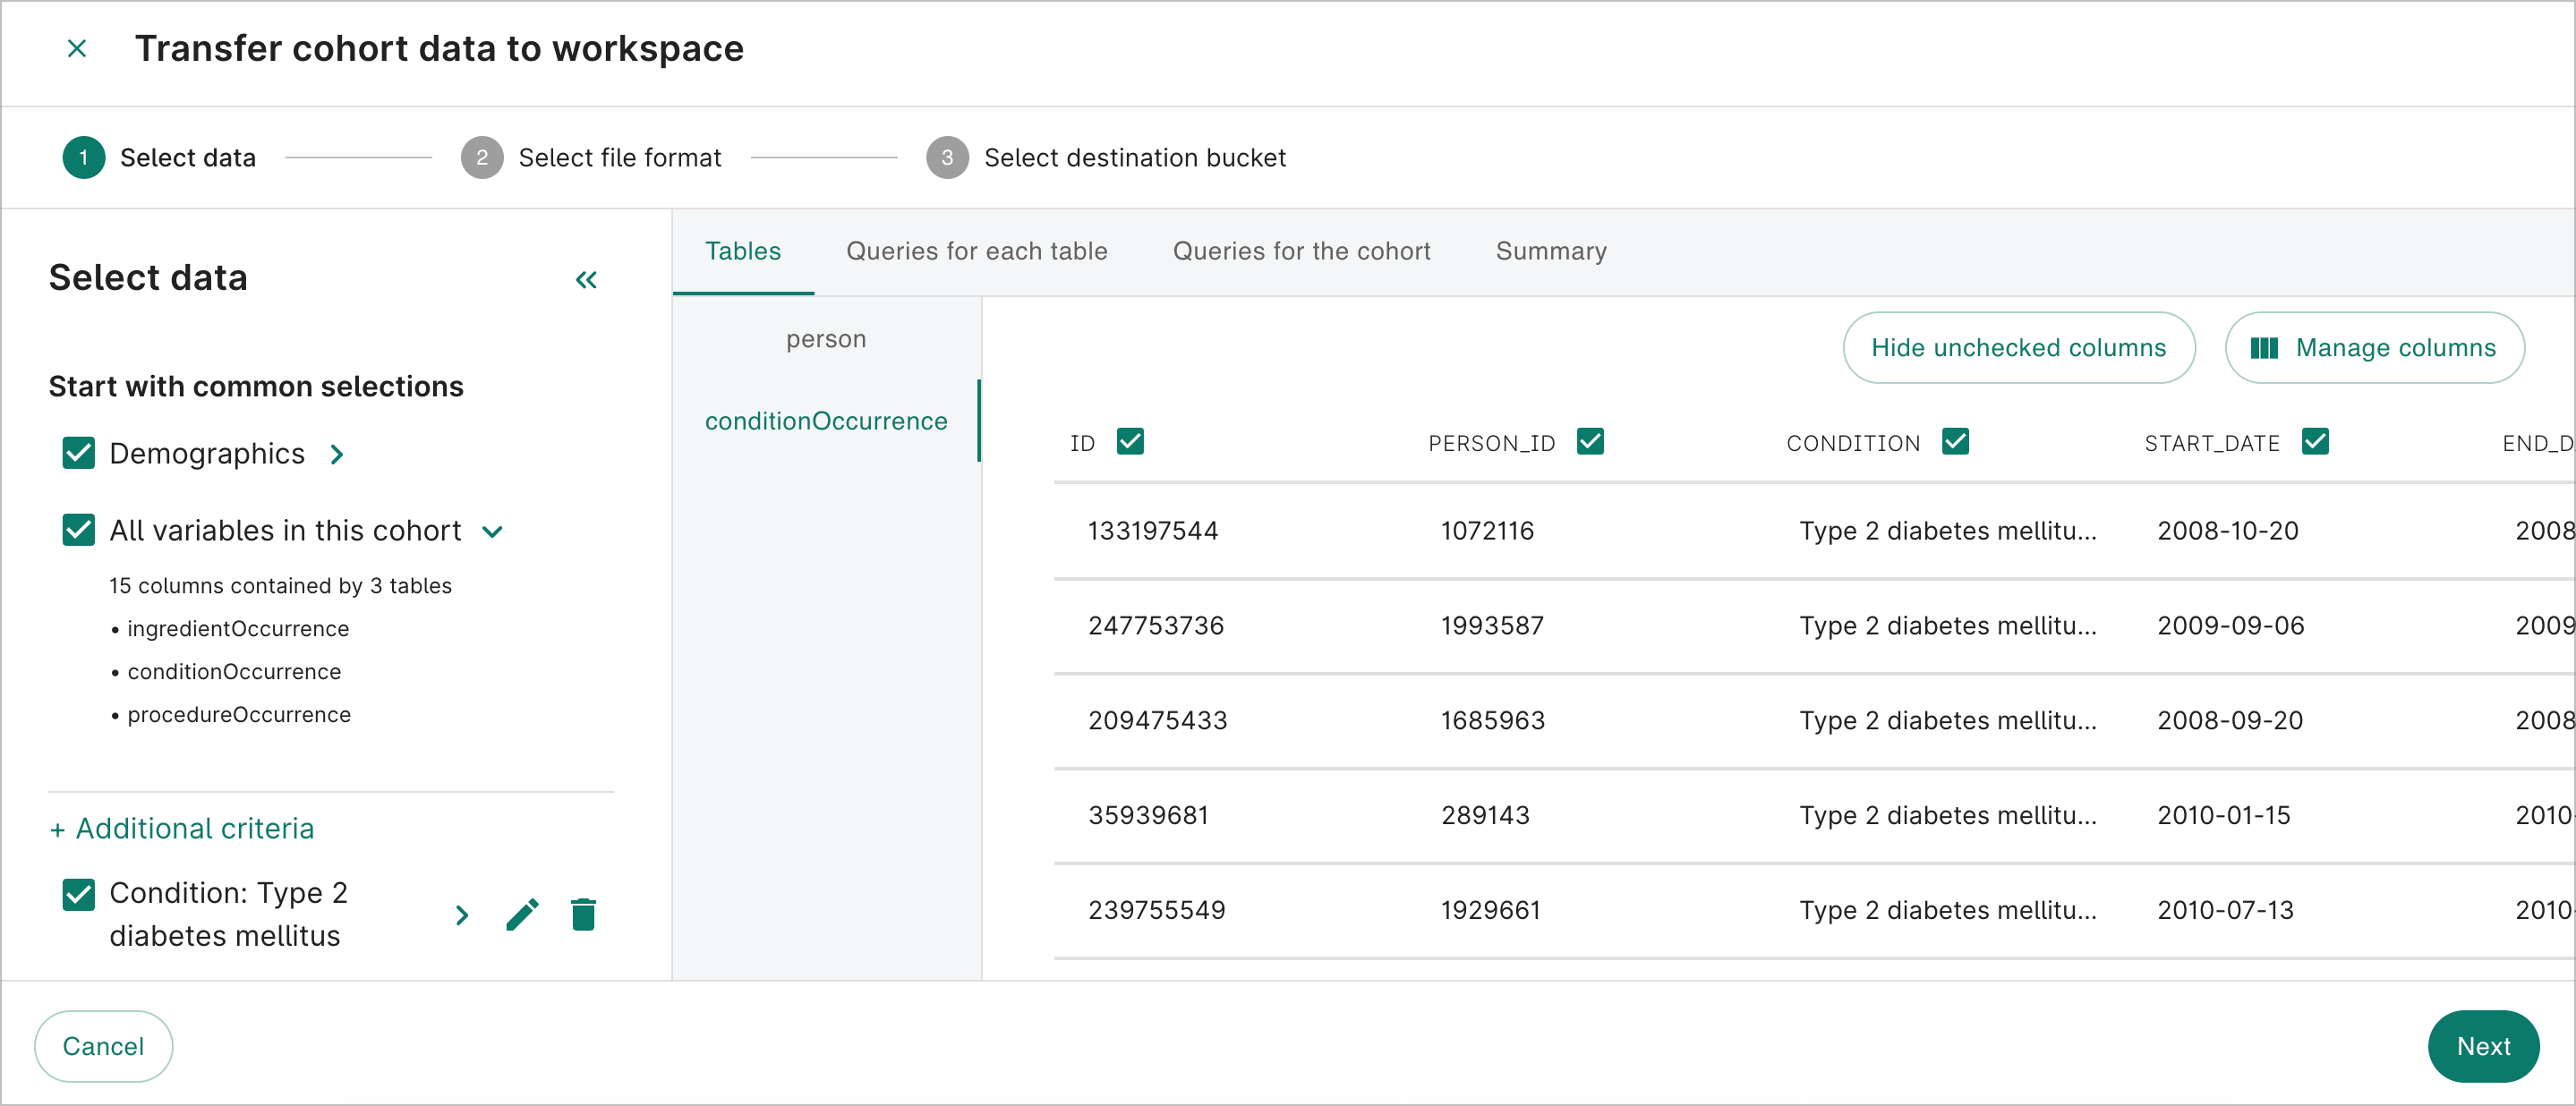Select the person table in the table list

pos(825,338)
